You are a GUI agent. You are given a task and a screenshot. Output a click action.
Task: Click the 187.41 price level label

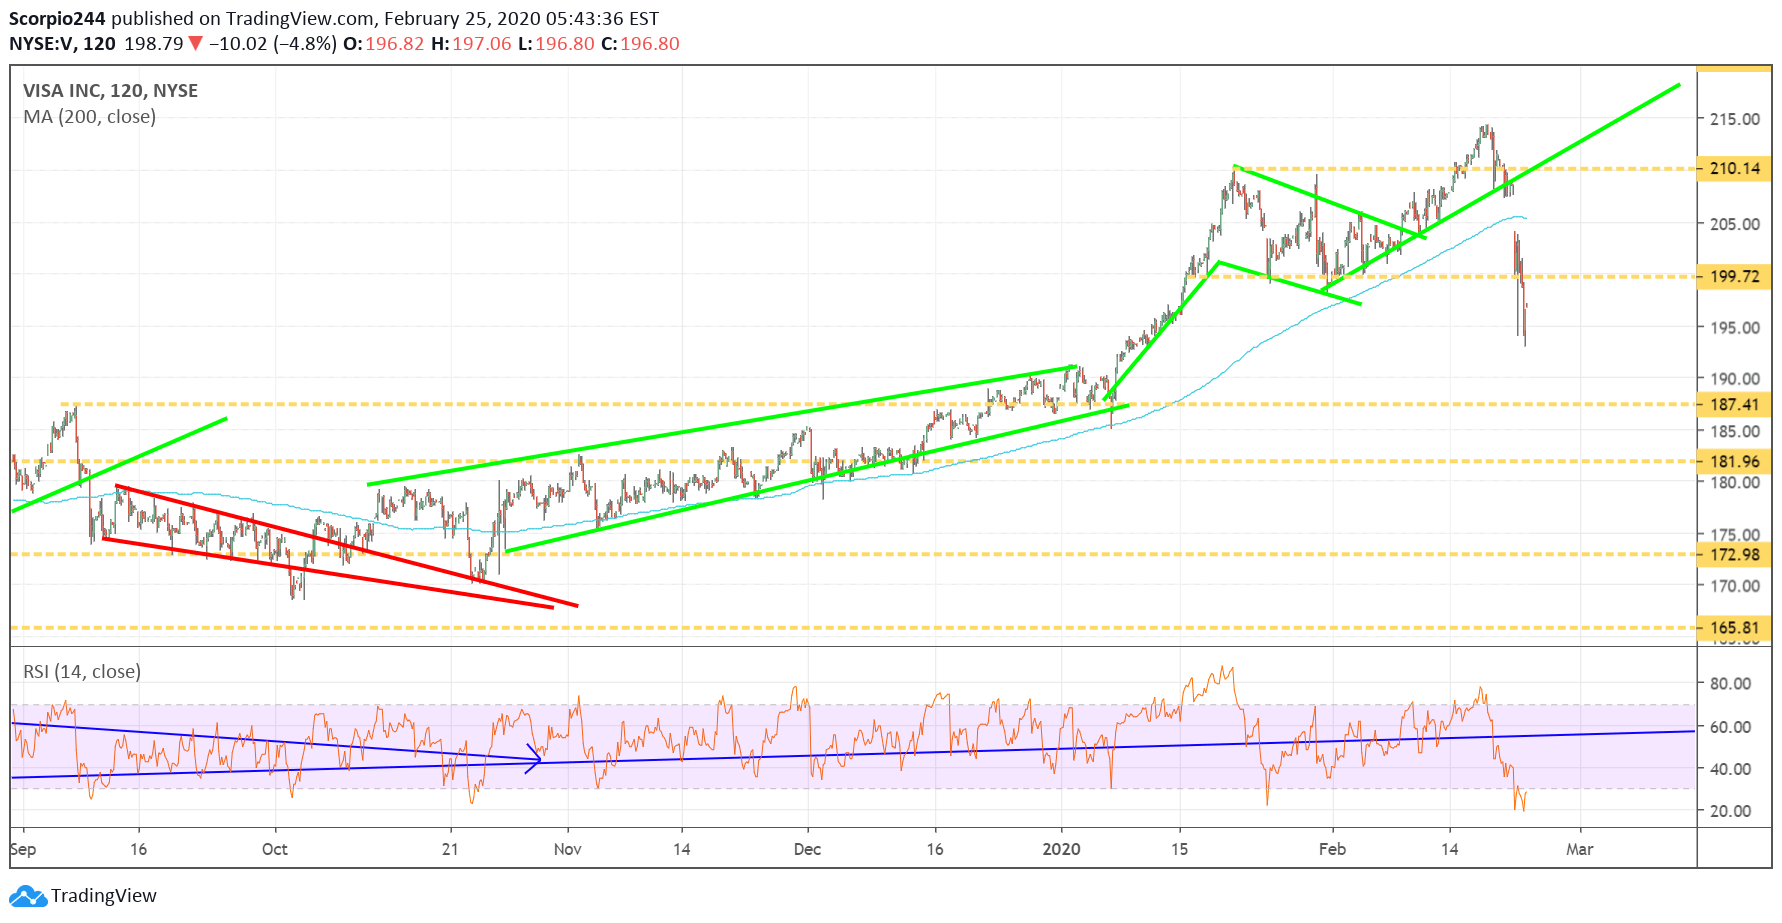coord(1735,404)
